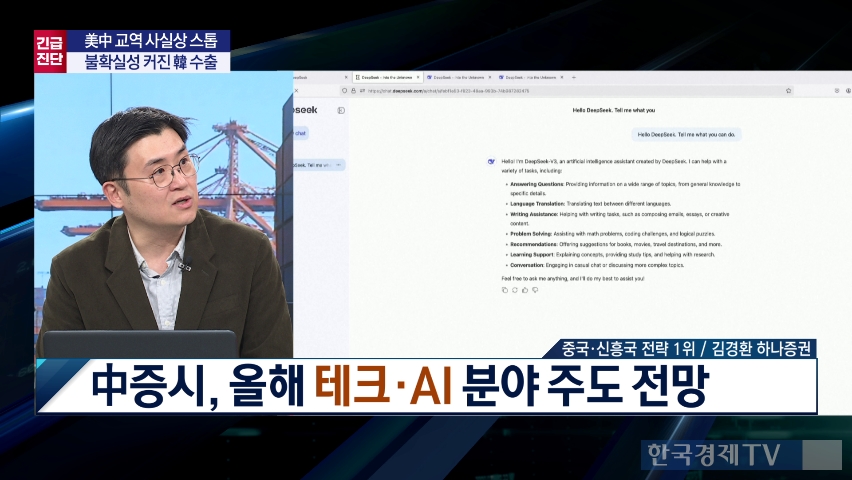Copy the DeepSeek response text

tap(505, 290)
